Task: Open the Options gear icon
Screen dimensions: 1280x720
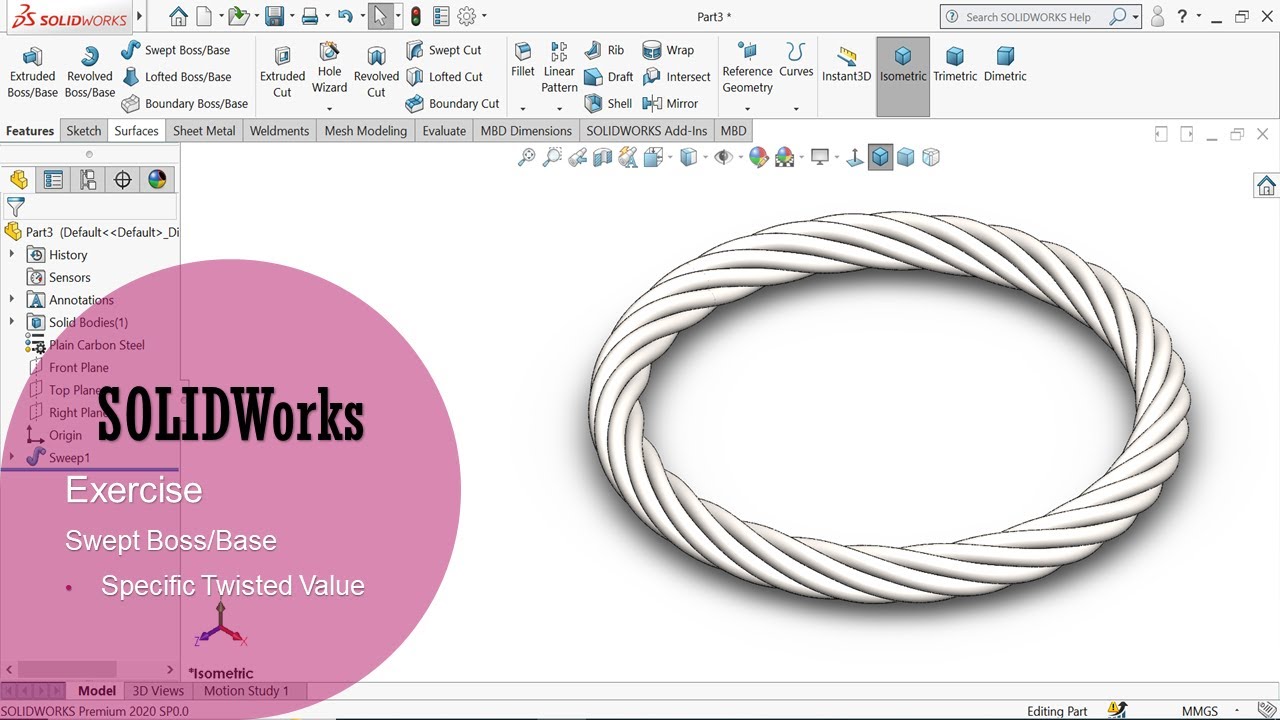Action: [x=466, y=16]
